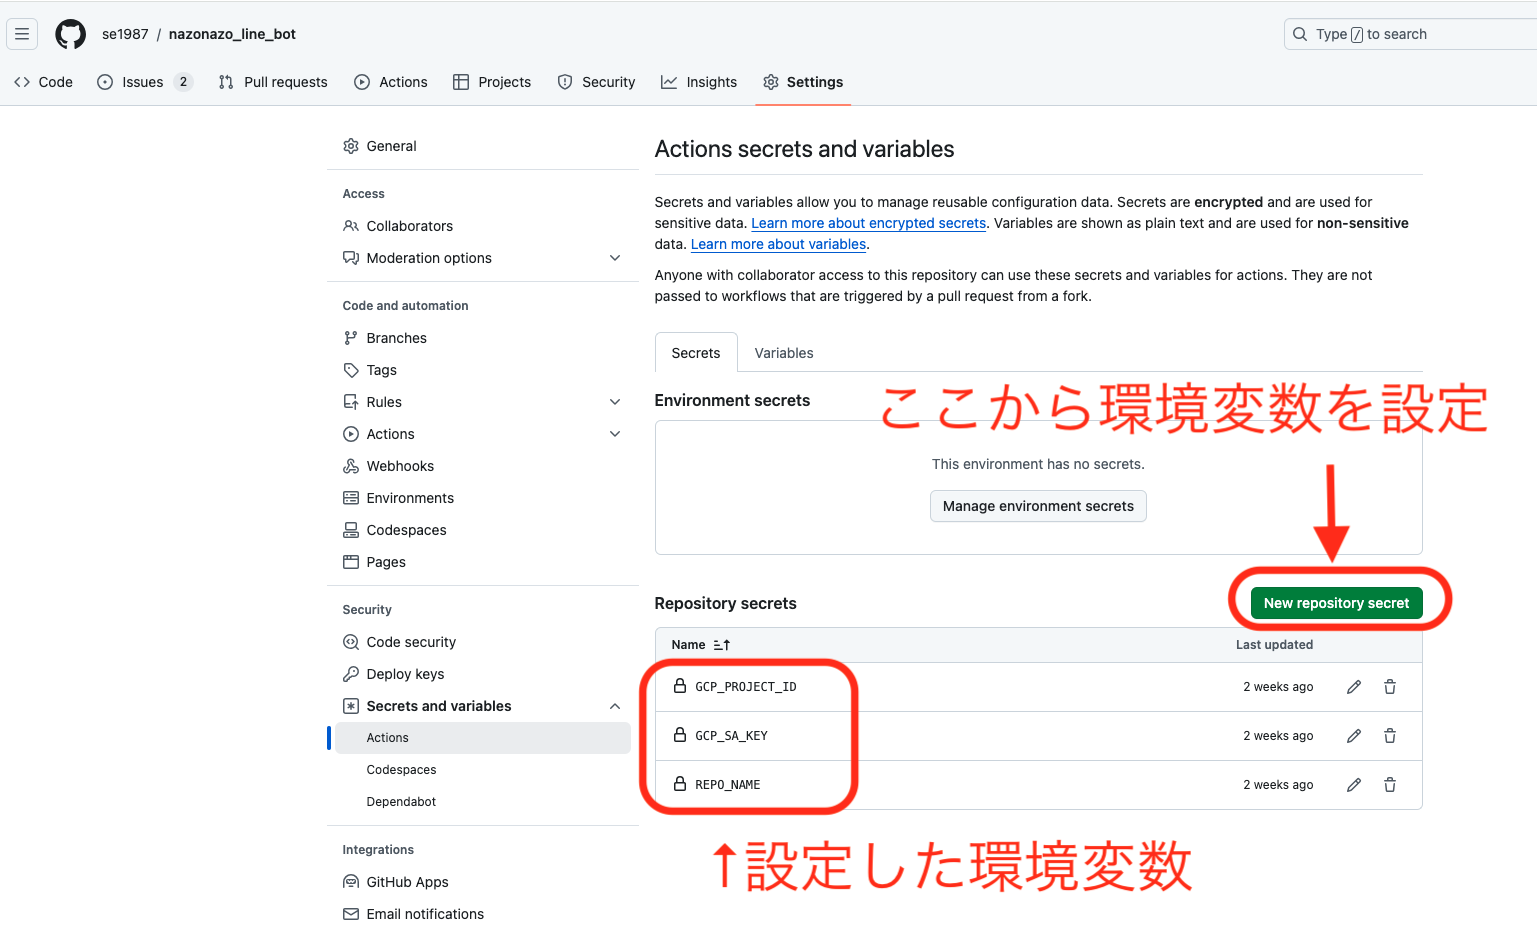The width and height of the screenshot is (1537, 936).
Task: Click the REPO_NAME secret name
Action: [728, 785]
